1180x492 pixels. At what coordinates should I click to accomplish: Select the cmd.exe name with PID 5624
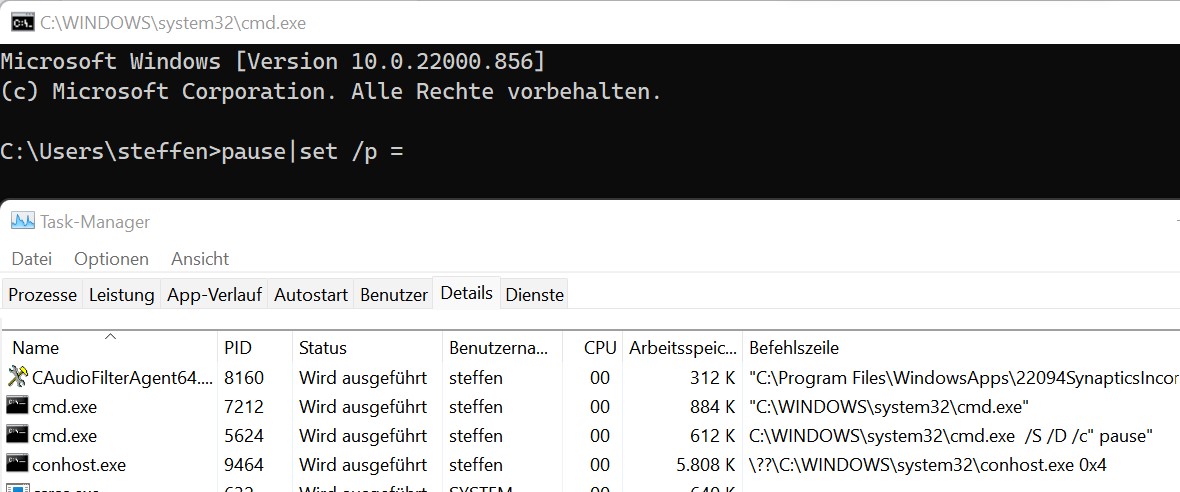(64, 436)
